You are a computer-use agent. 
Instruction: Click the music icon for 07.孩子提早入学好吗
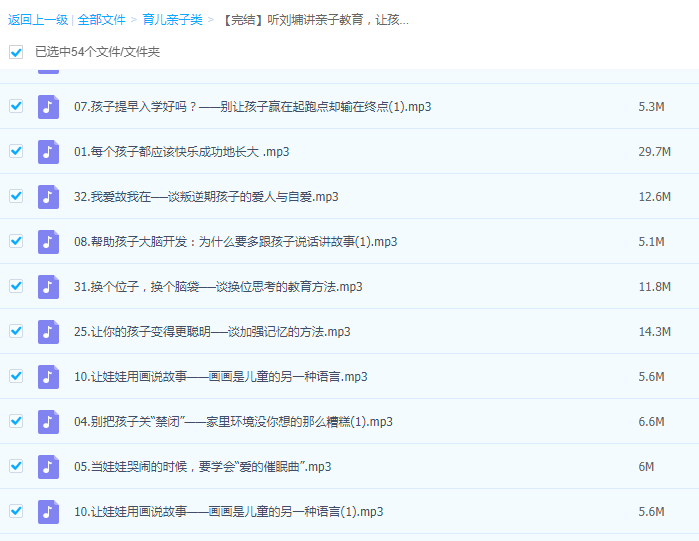48,106
